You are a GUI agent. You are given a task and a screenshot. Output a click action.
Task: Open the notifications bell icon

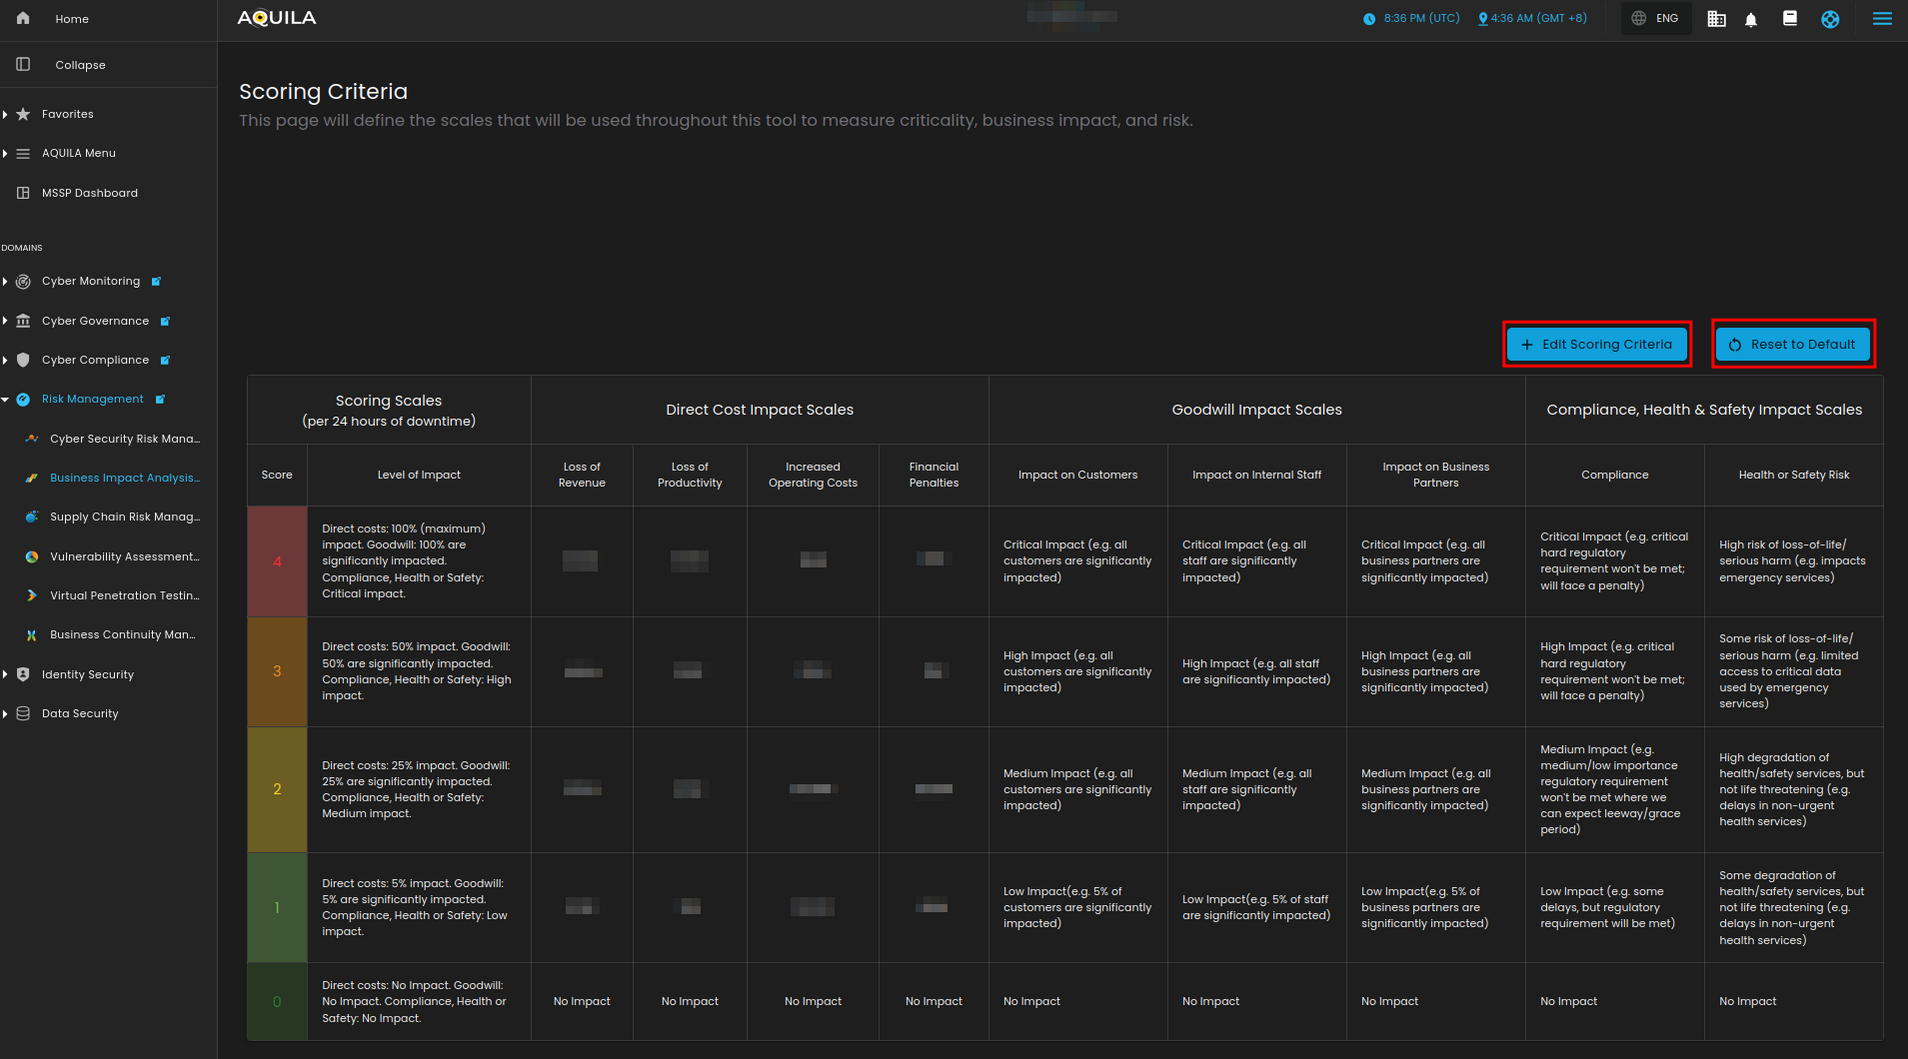1750,19
